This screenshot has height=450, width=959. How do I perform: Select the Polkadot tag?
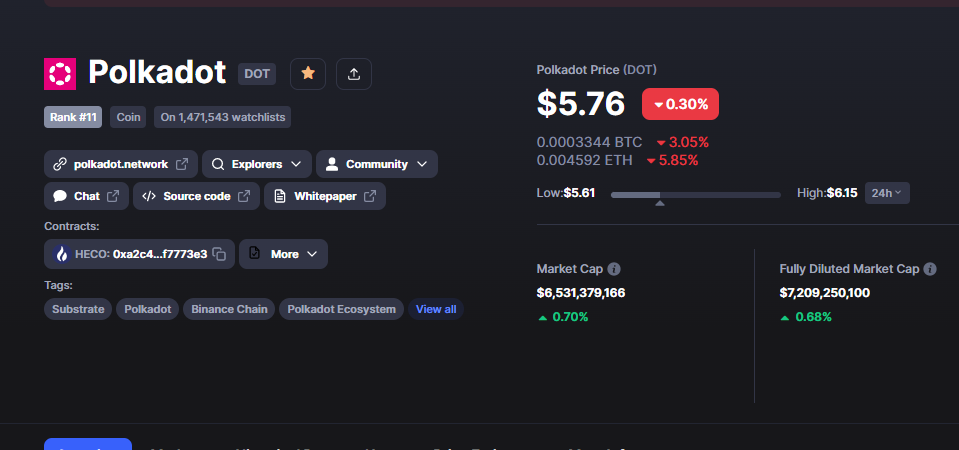point(148,309)
